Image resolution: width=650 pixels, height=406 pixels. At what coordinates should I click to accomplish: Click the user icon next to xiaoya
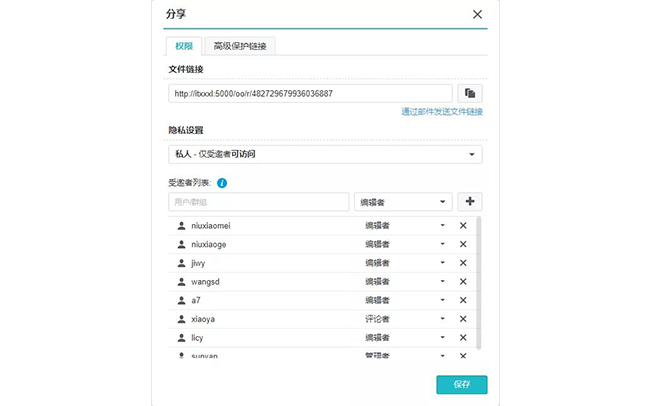pyautogui.click(x=181, y=319)
